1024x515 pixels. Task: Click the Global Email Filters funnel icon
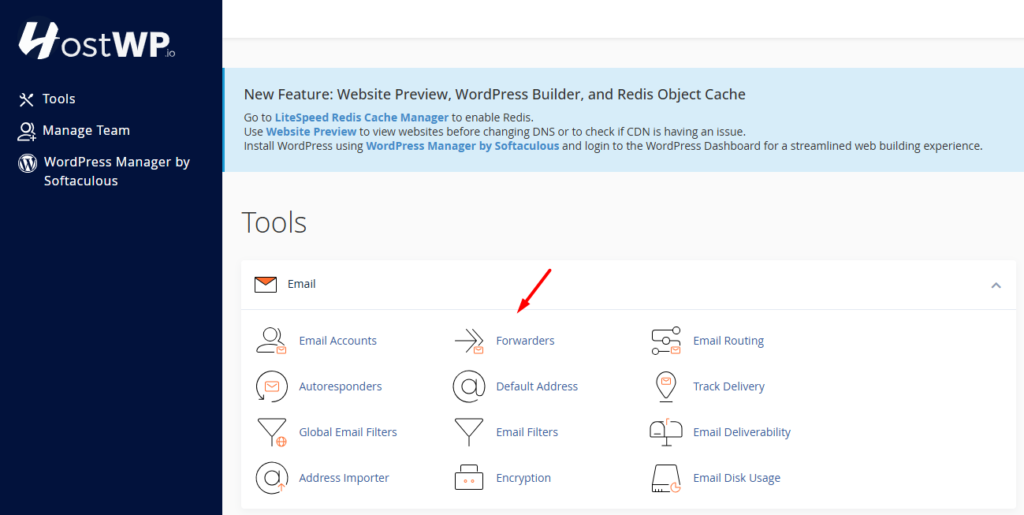pos(272,432)
